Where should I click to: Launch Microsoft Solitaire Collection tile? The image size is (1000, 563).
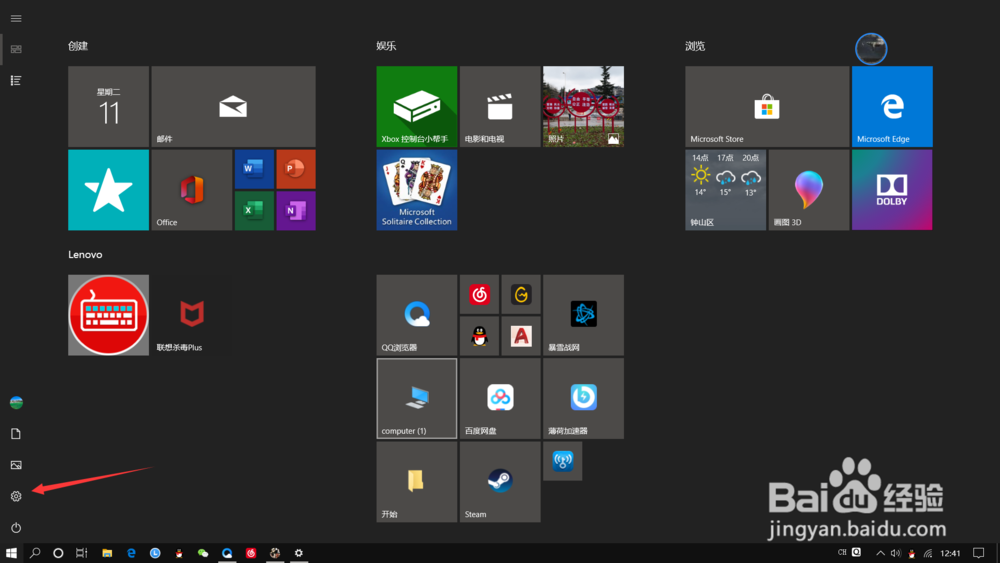tap(416, 190)
